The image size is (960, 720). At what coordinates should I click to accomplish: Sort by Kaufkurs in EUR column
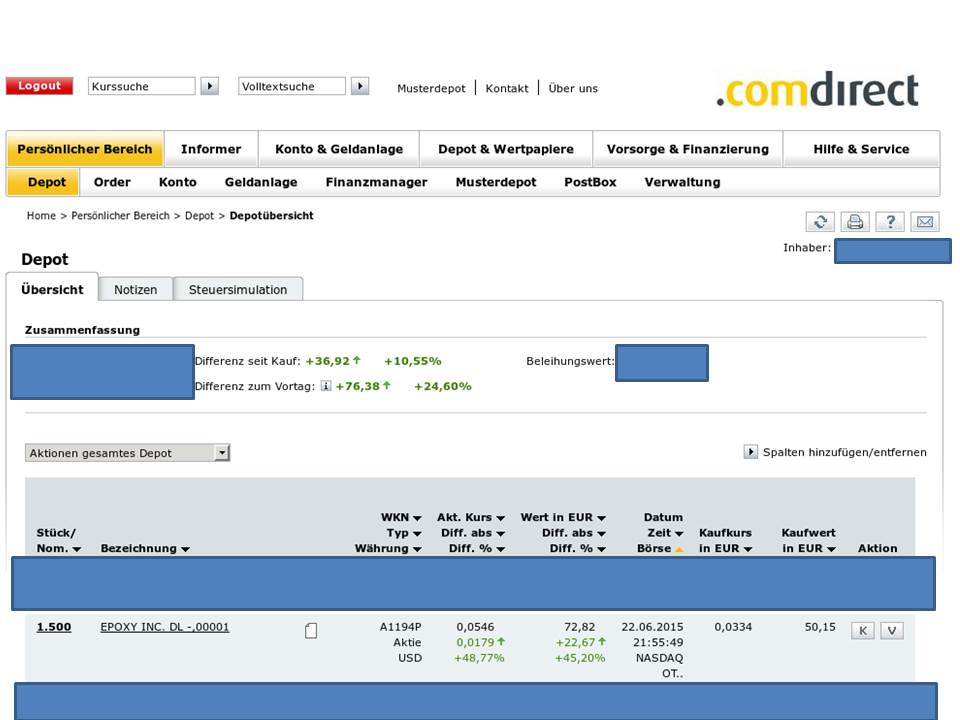pyautogui.click(x=748, y=549)
